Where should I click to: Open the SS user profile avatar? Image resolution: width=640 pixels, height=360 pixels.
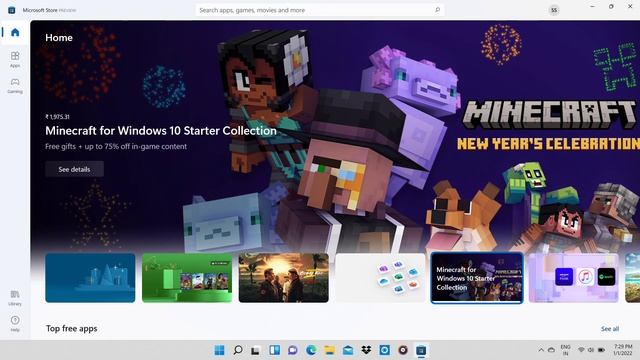pos(554,10)
